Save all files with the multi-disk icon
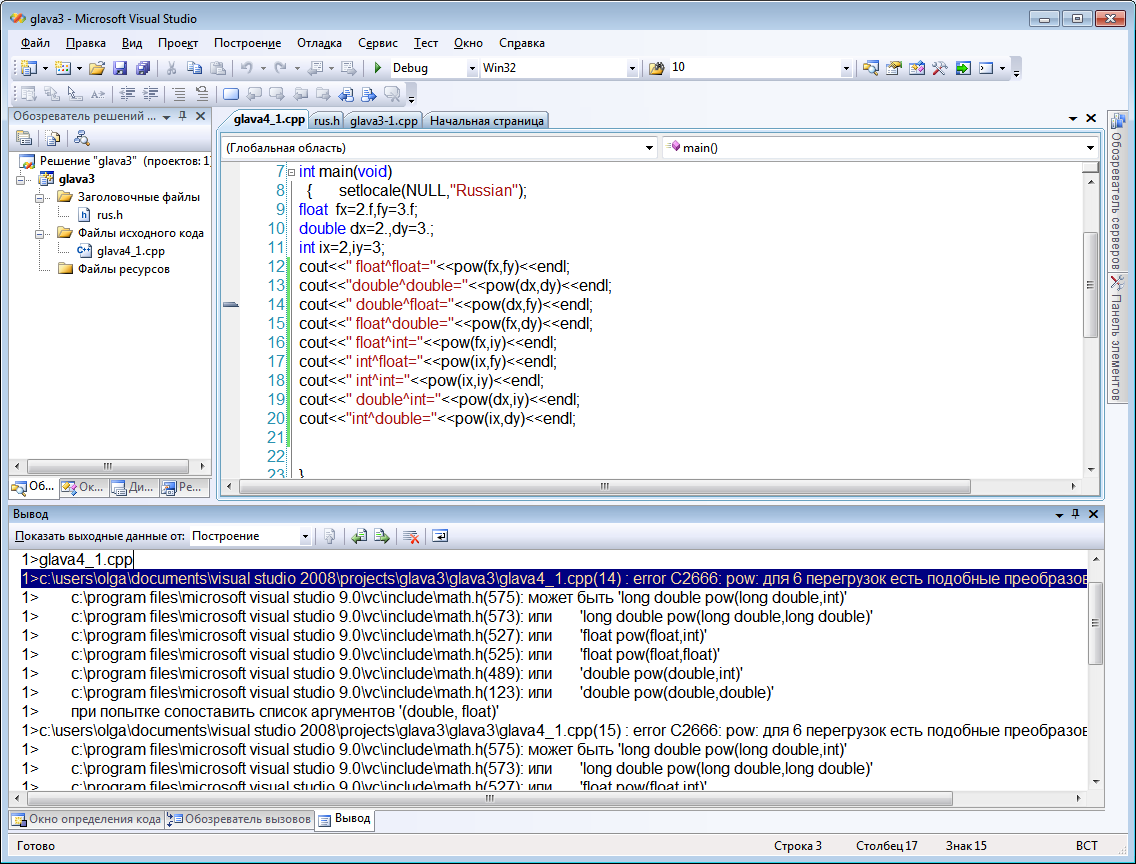This screenshot has width=1136, height=864. point(143,68)
